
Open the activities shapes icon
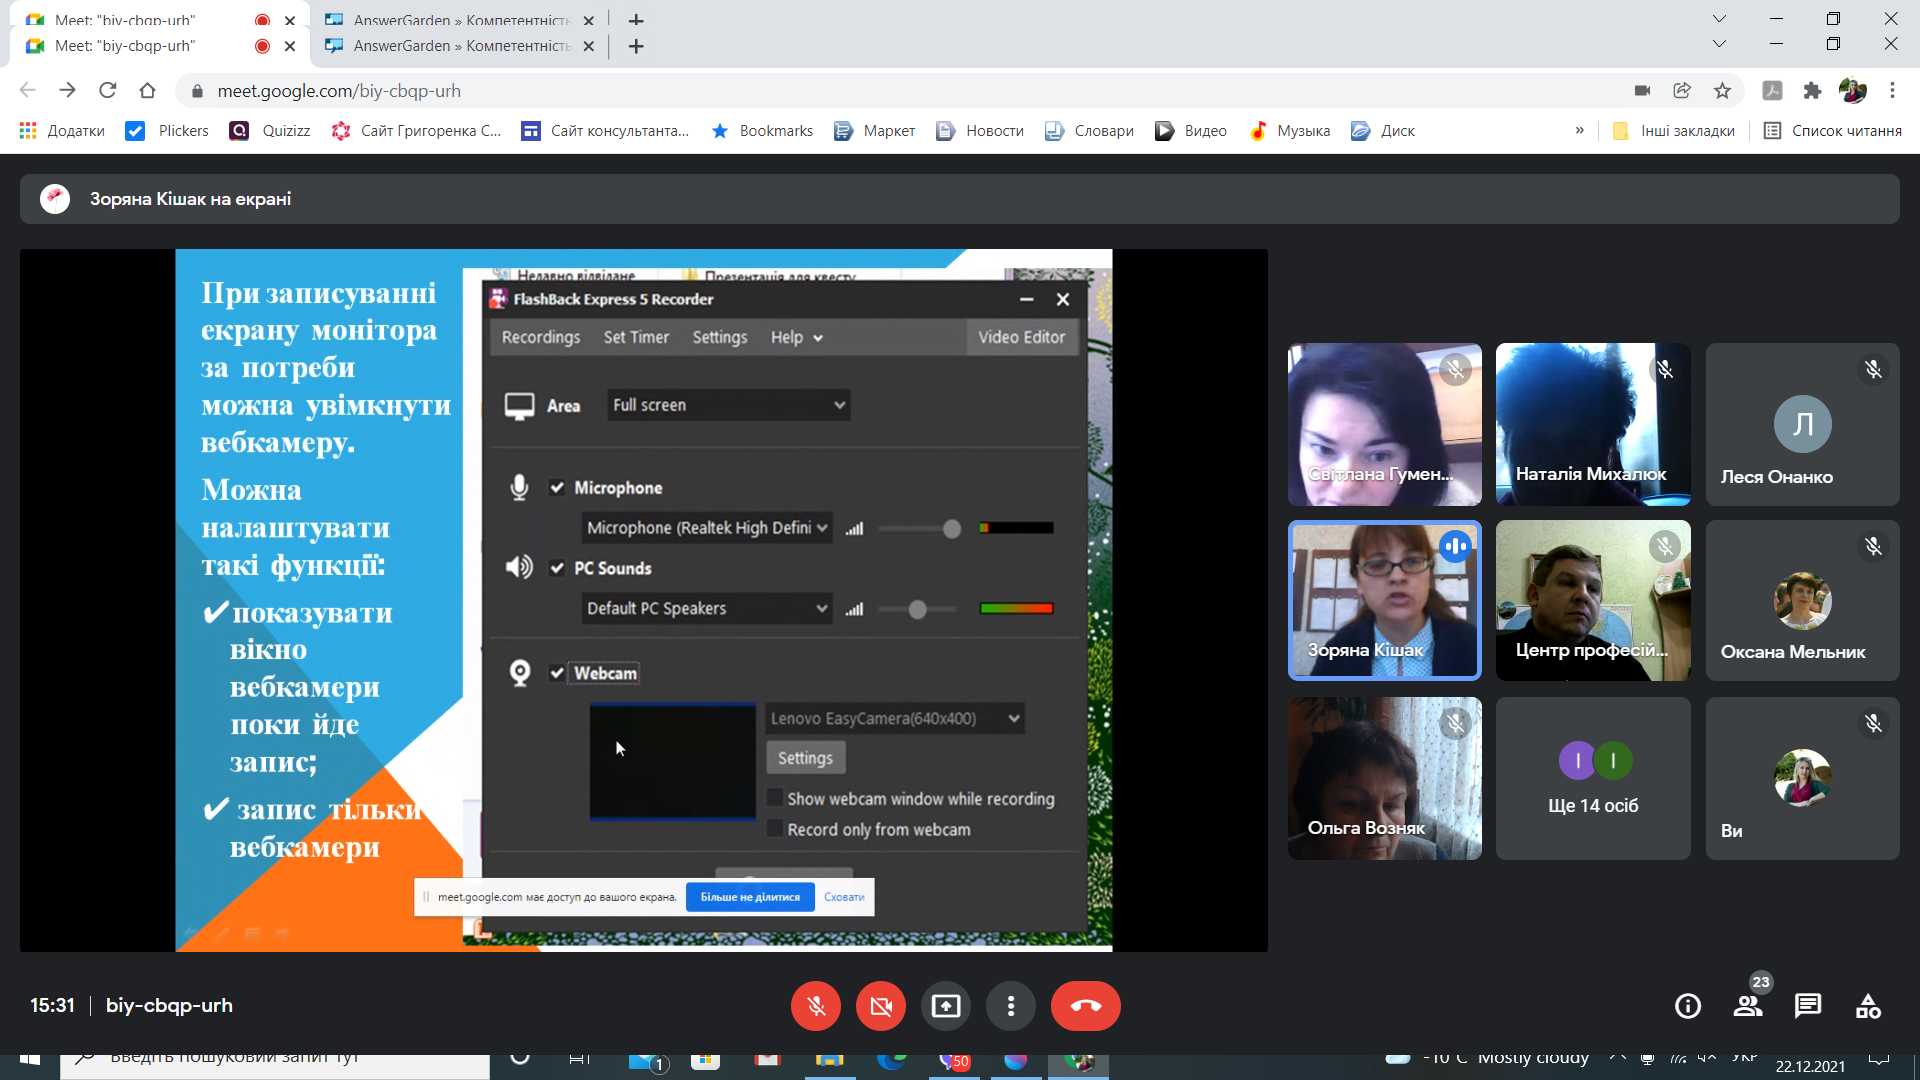[1868, 1006]
